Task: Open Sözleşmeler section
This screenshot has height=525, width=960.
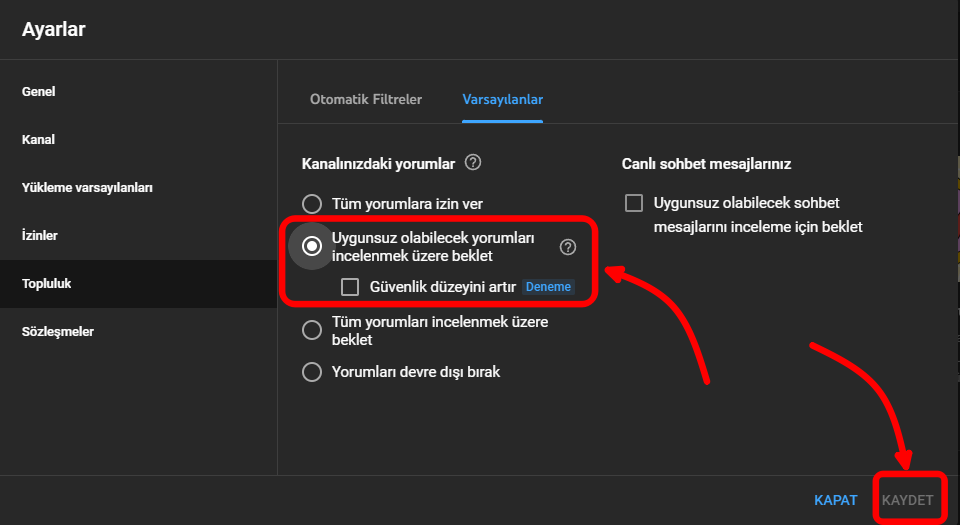Action: pos(58,332)
